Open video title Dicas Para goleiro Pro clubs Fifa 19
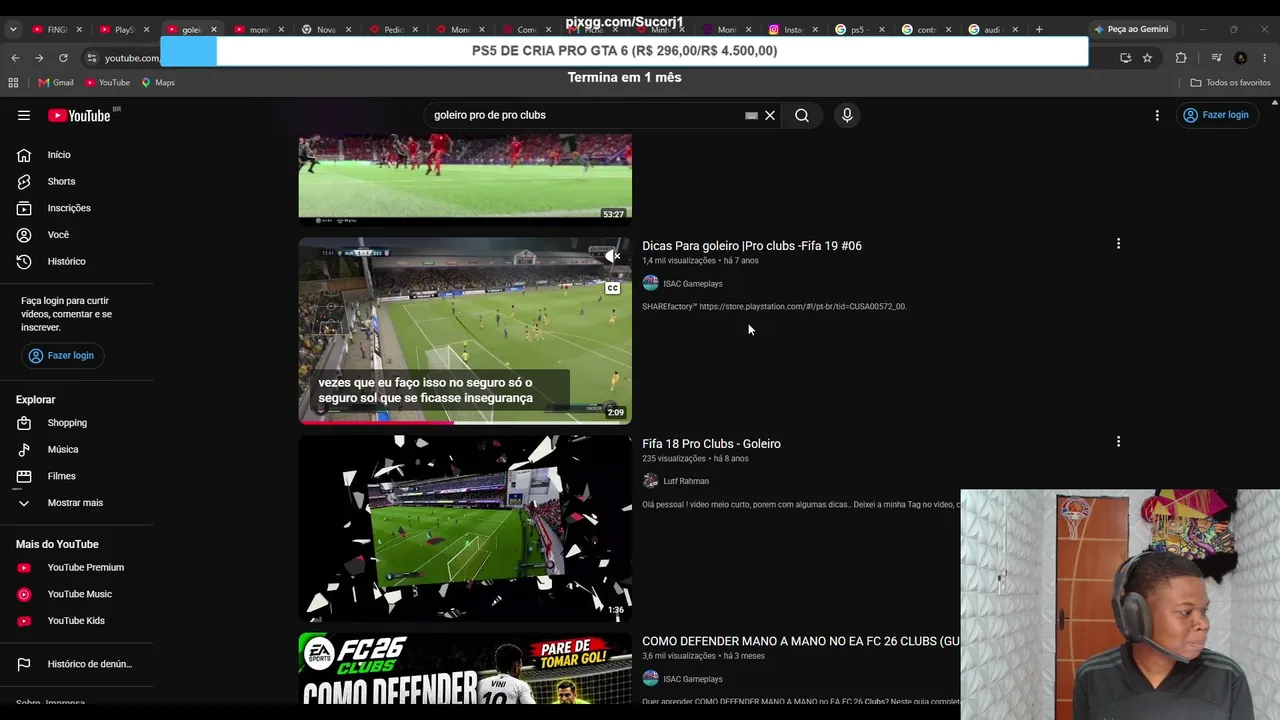The height and width of the screenshot is (720, 1280). click(752, 246)
